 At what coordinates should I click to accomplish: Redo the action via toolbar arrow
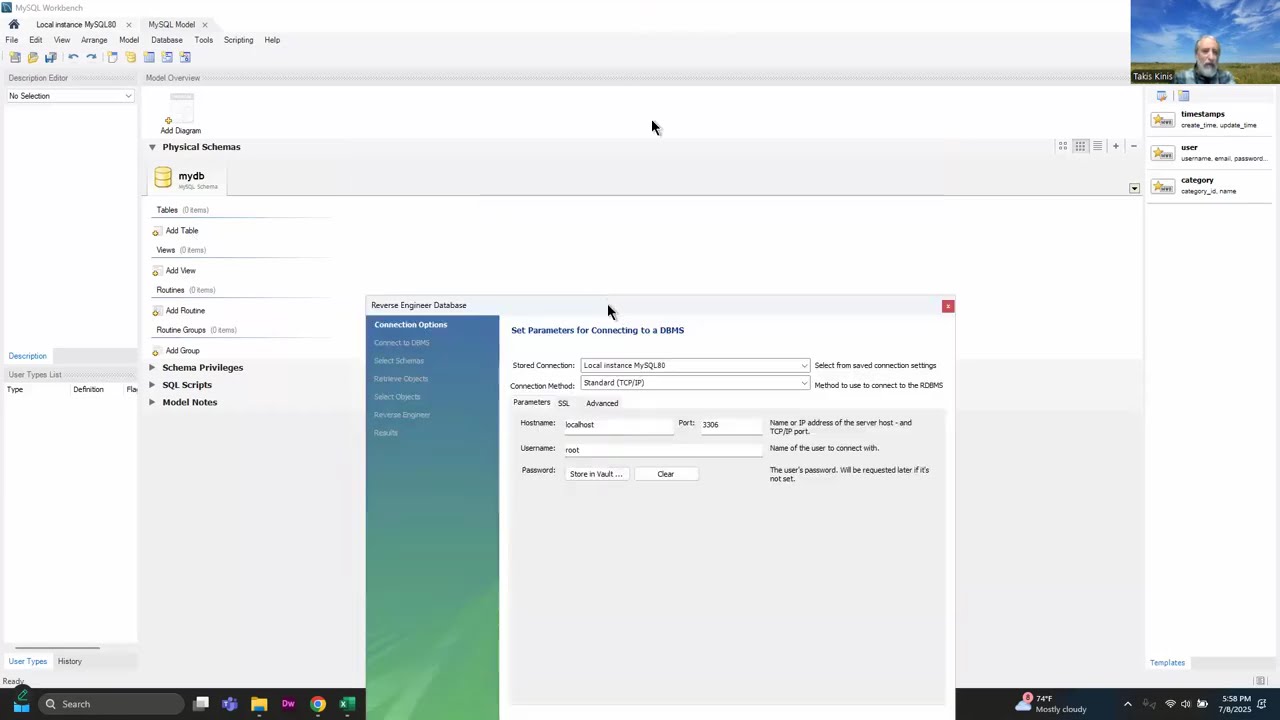click(x=91, y=57)
